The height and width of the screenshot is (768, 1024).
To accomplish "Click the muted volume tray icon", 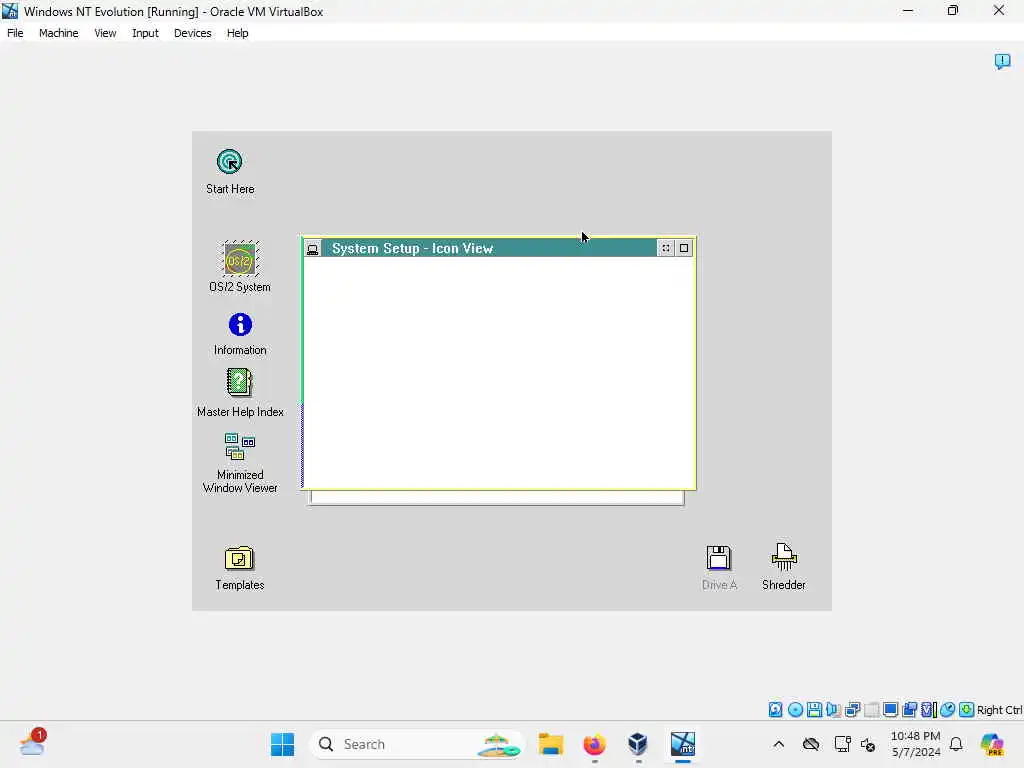I will (868, 744).
